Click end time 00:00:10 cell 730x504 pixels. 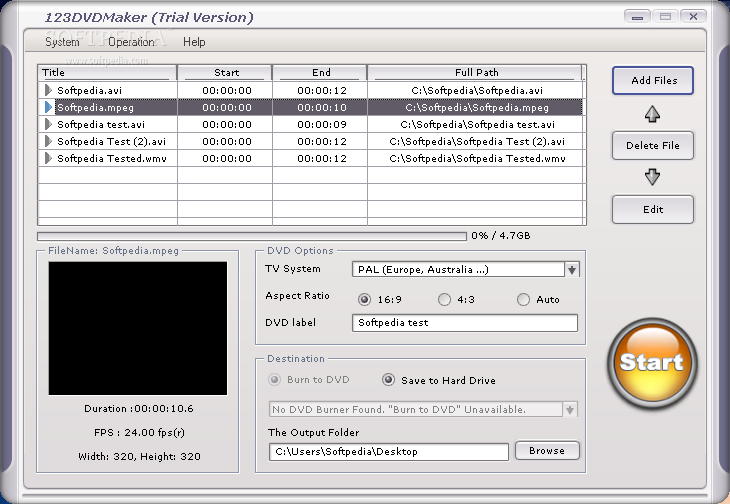[322, 108]
